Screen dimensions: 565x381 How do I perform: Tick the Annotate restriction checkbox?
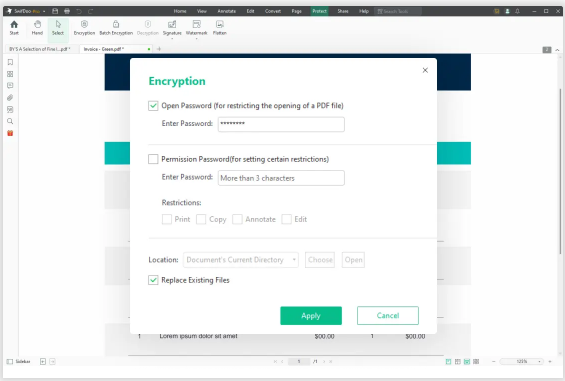point(237,219)
